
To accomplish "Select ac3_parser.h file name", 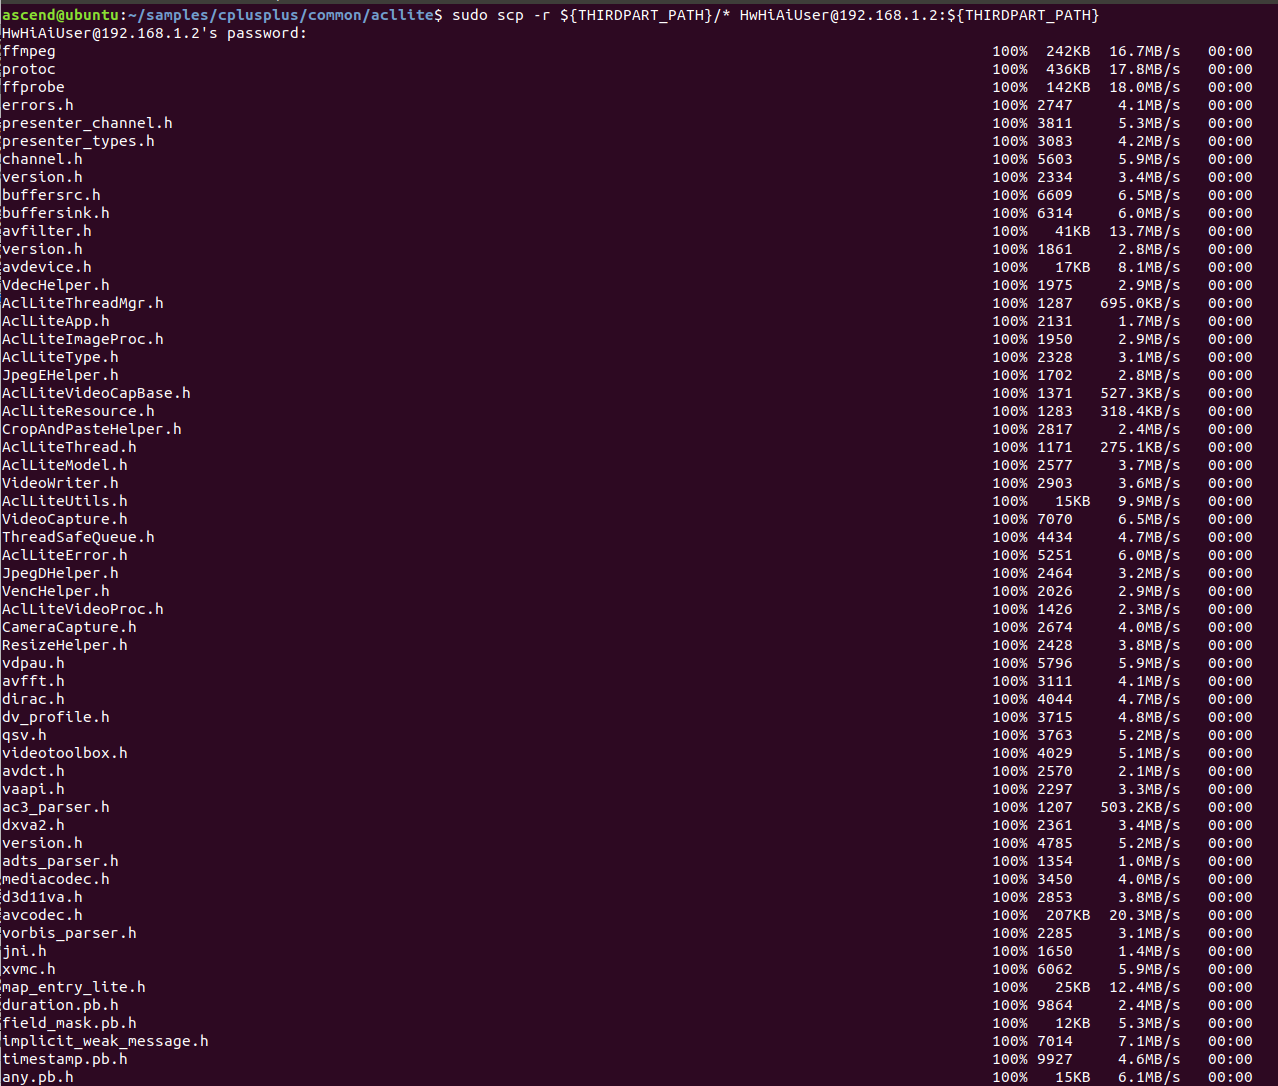I will pyautogui.click(x=56, y=807).
